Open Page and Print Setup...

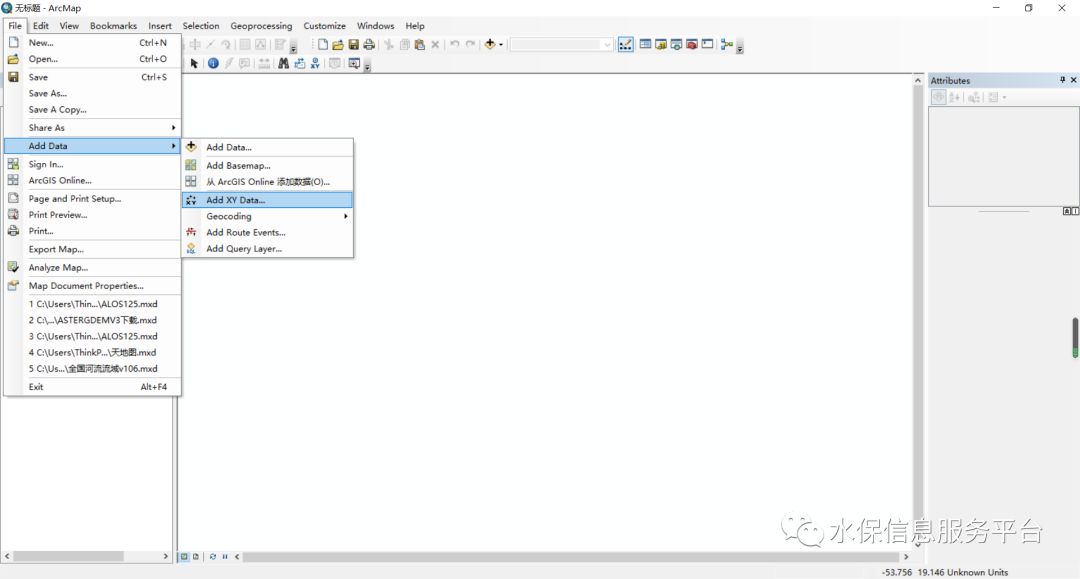tap(93, 198)
